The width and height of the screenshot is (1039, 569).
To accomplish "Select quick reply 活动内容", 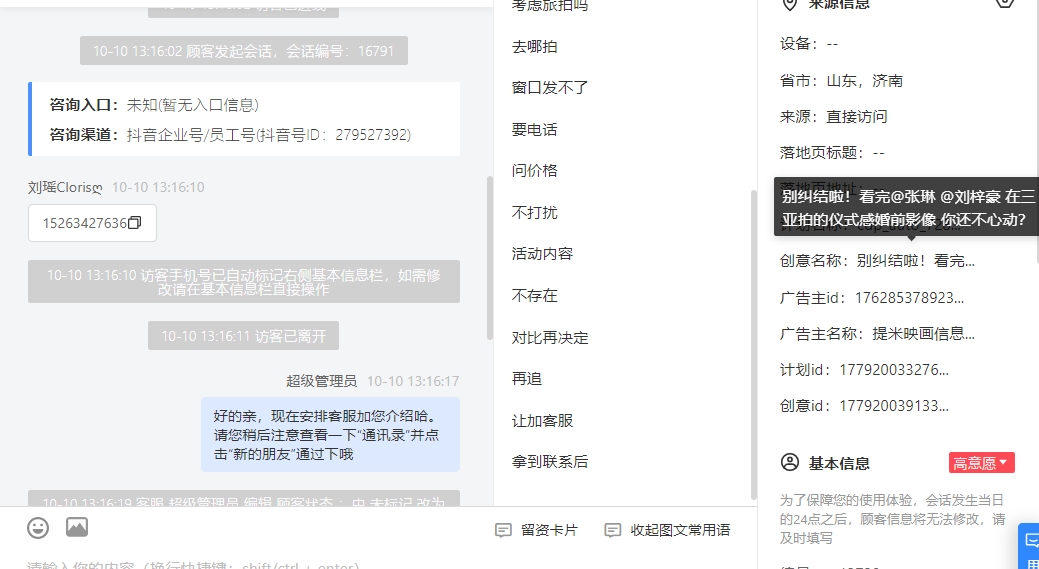I will [x=542, y=254].
